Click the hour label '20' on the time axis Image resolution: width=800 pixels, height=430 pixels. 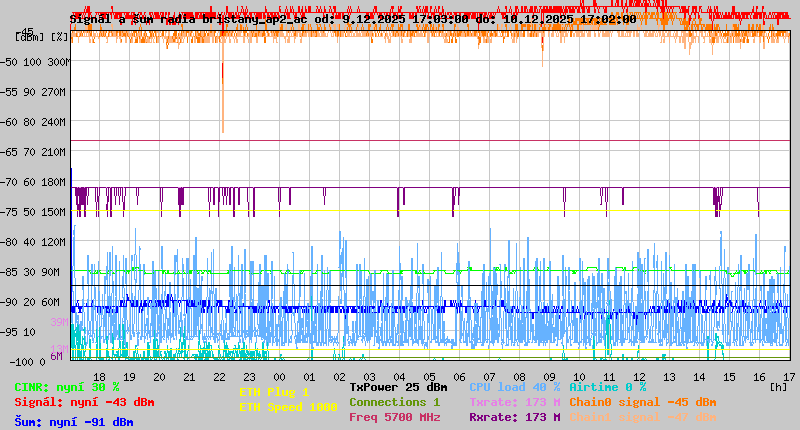[159, 377]
